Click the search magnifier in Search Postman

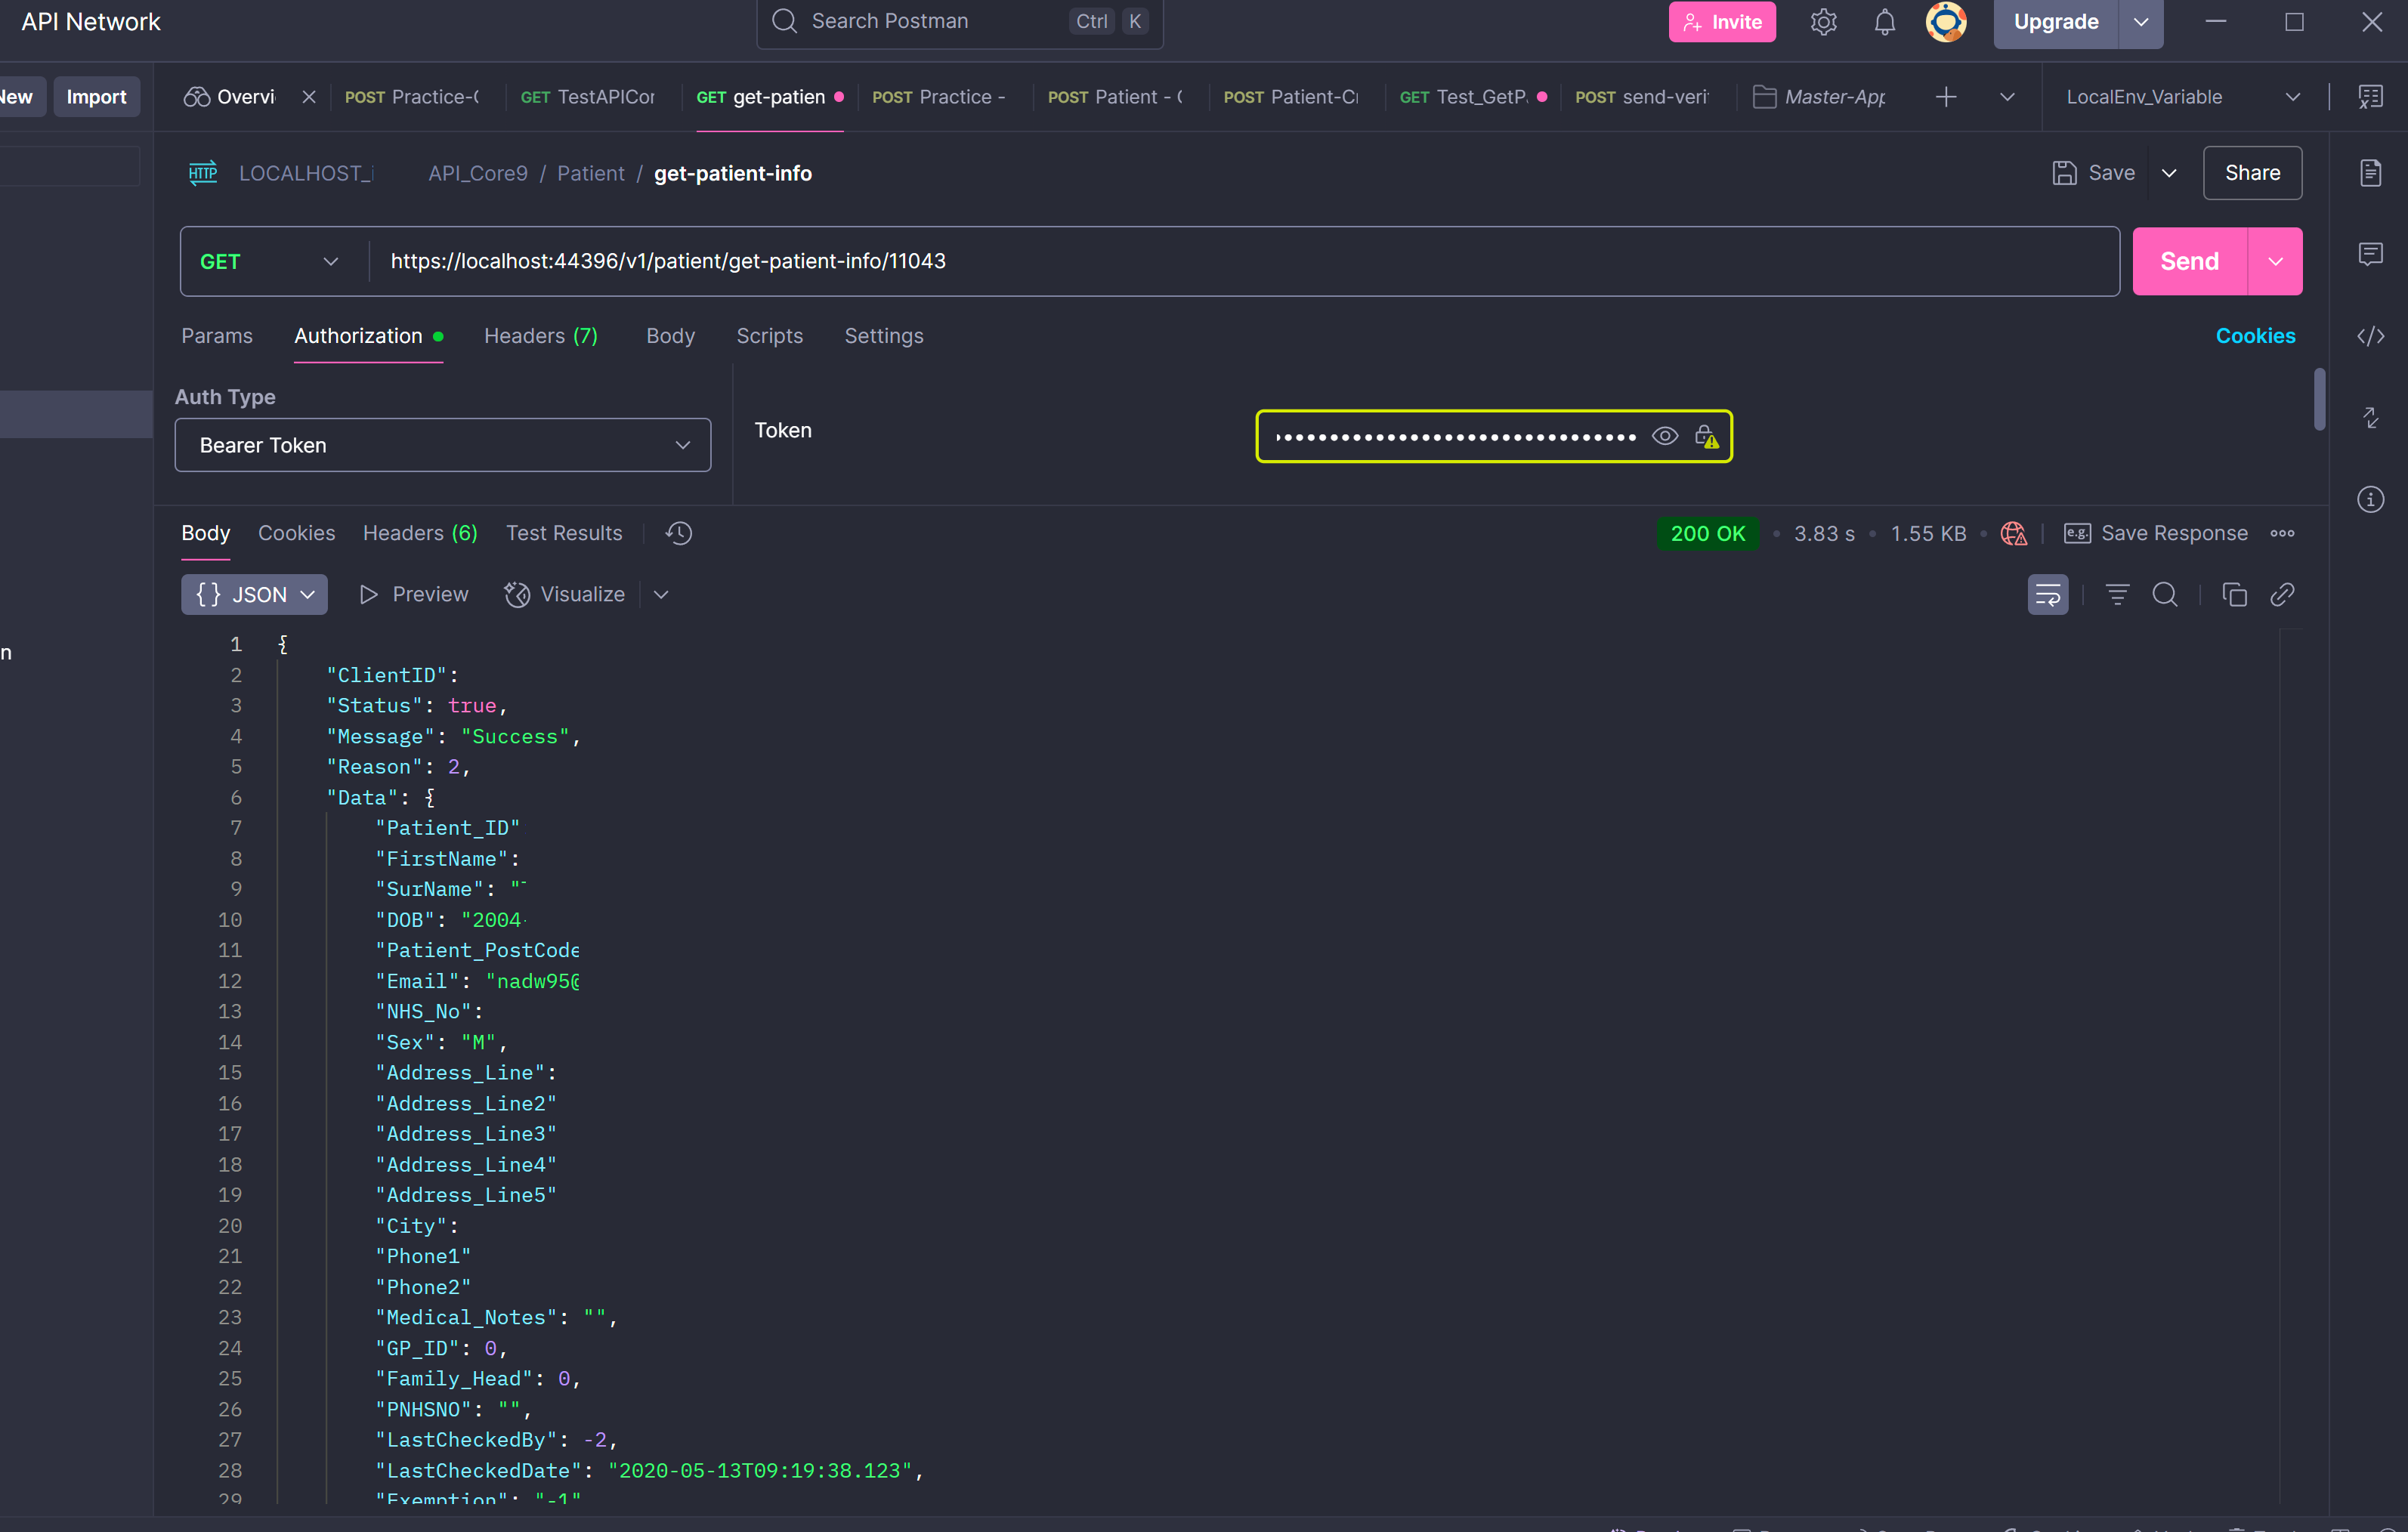point(784,21)
